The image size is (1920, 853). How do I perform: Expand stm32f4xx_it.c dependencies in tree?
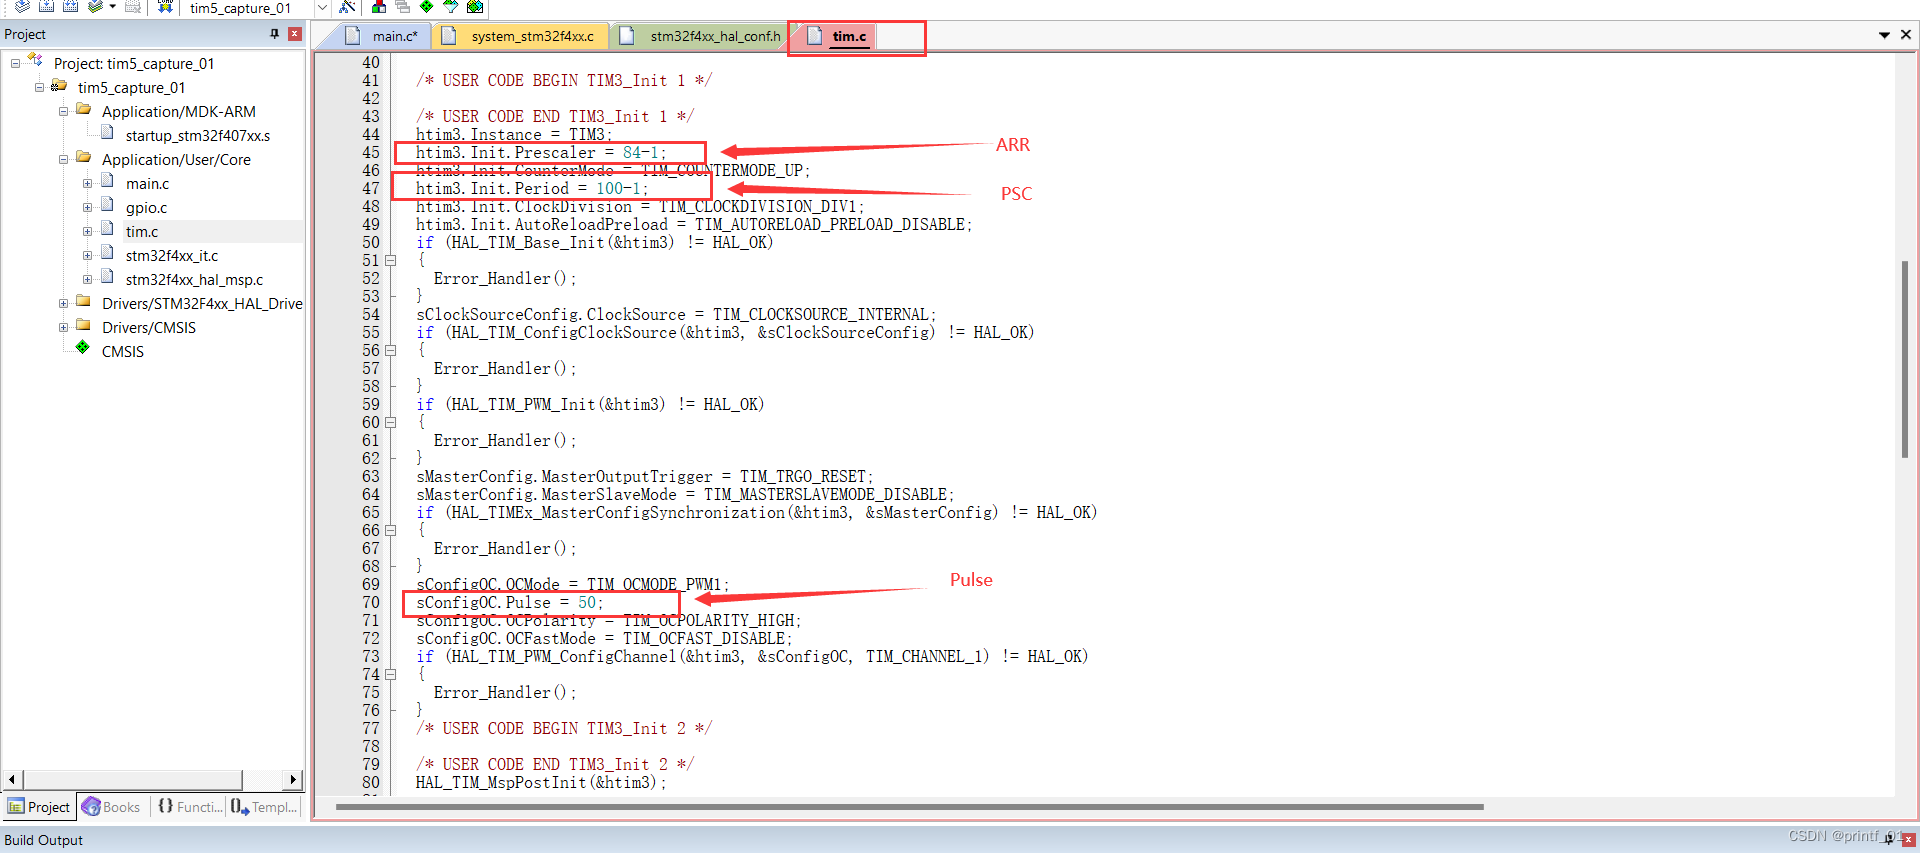87,255
